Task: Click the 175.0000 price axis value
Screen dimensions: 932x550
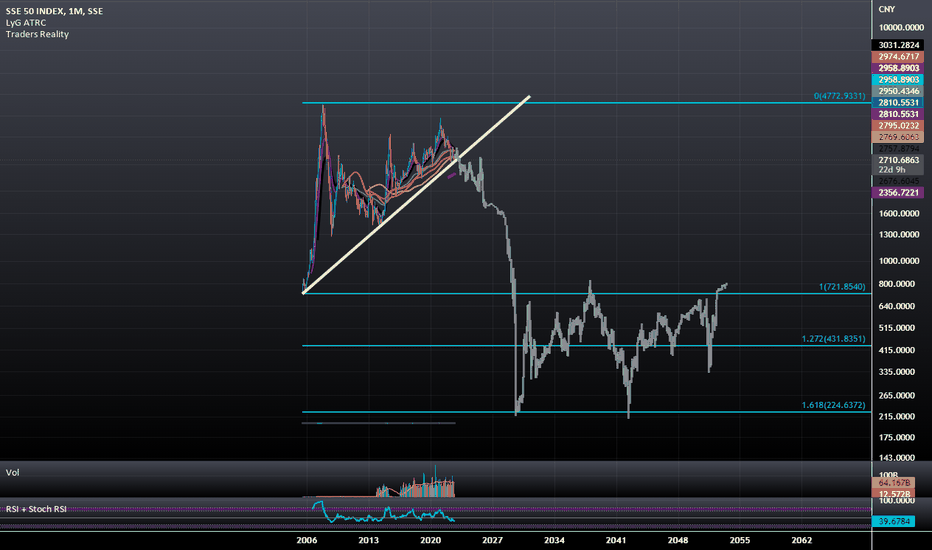Action: pos(896,437)
